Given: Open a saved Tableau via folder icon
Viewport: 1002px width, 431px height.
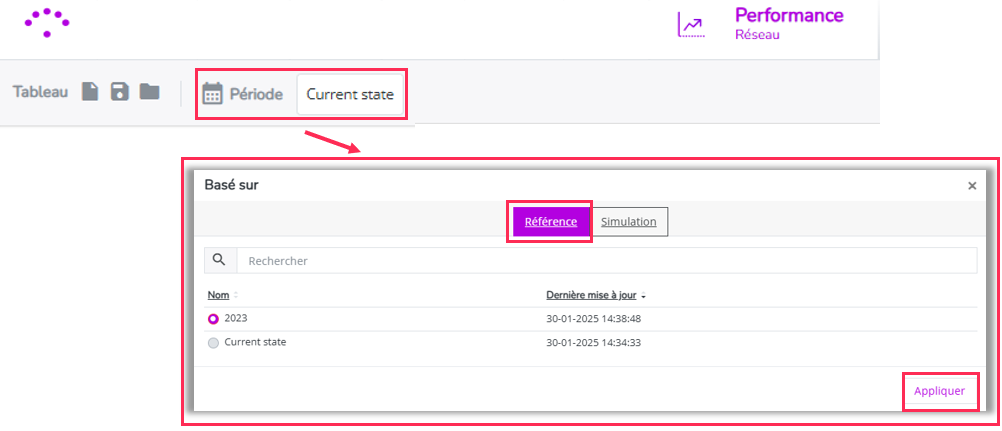Looking at the screenshot, I should (x=150, y=92).
